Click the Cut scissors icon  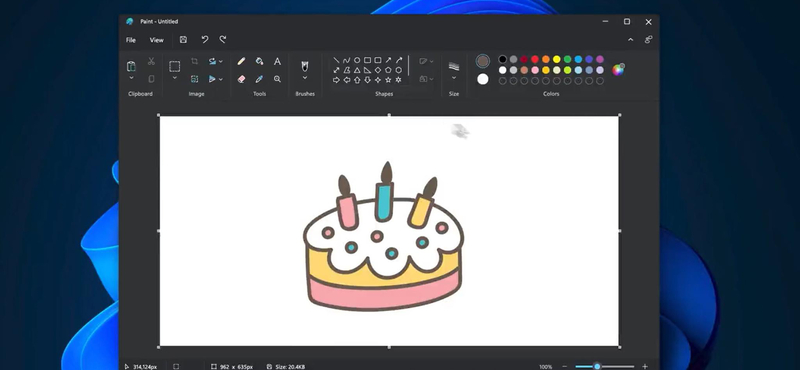(x=151, y=61)
